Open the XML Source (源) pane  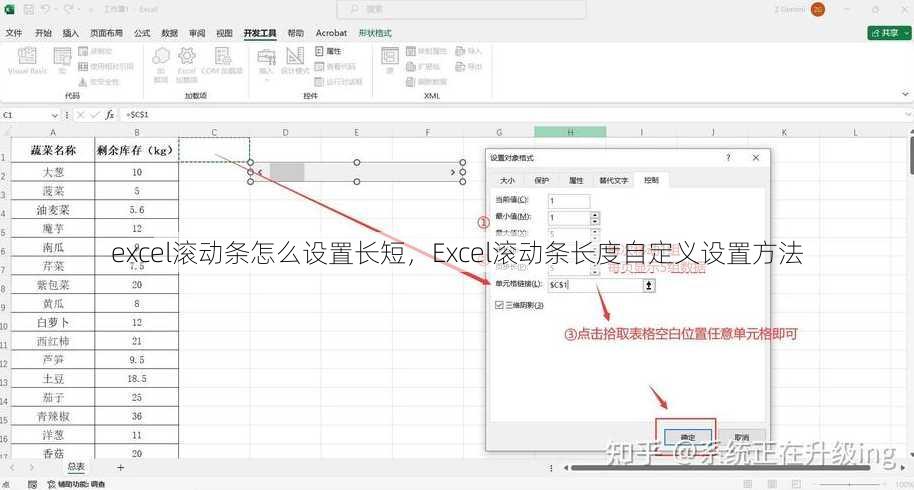pyautogui.click(x=390, y=61)
